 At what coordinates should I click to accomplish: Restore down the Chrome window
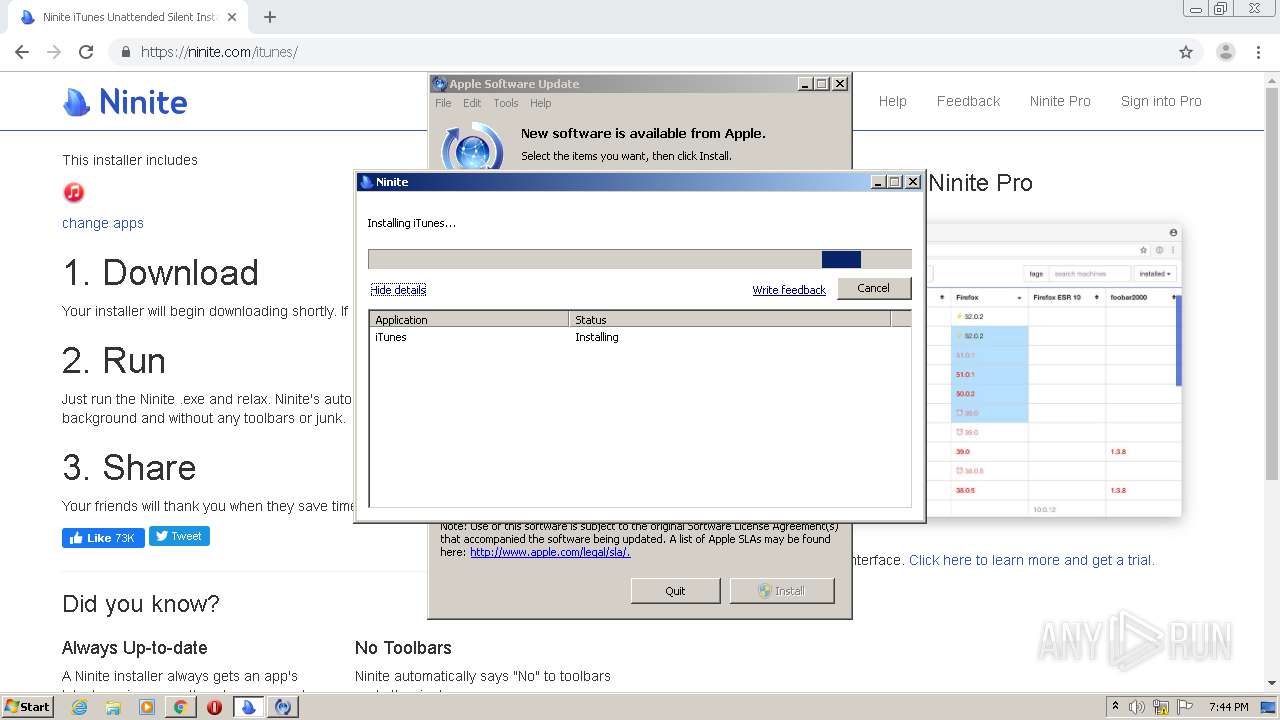(x=1221, y=9)
